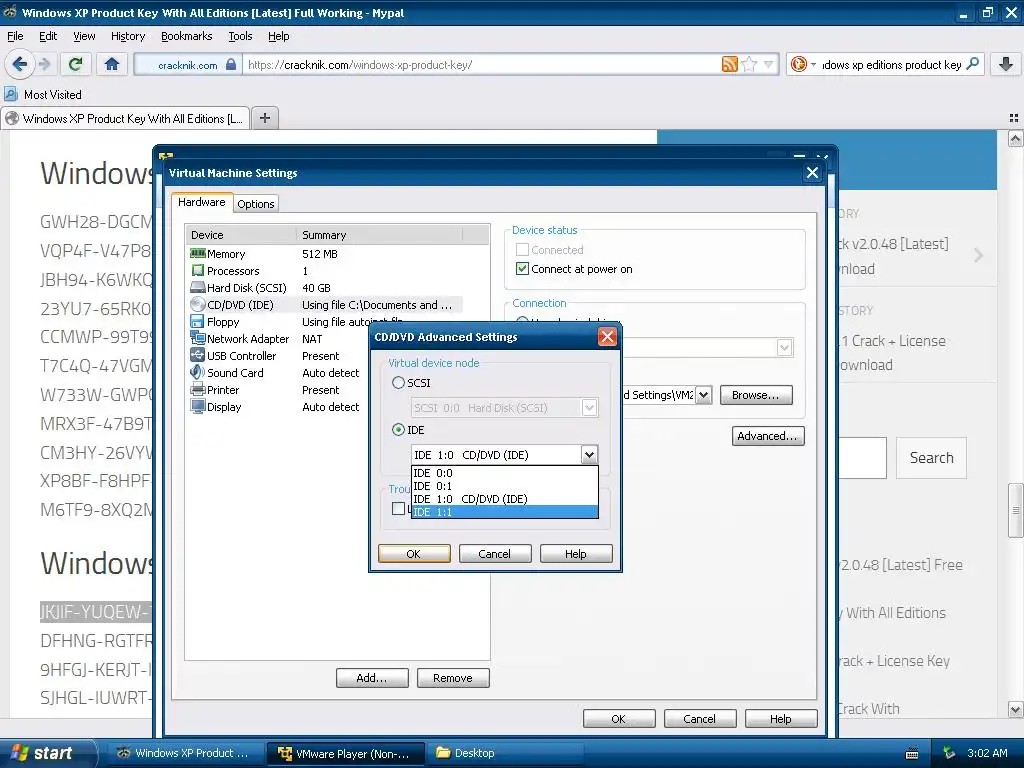Choose IDE 0:1 from the list

point(505,486)
